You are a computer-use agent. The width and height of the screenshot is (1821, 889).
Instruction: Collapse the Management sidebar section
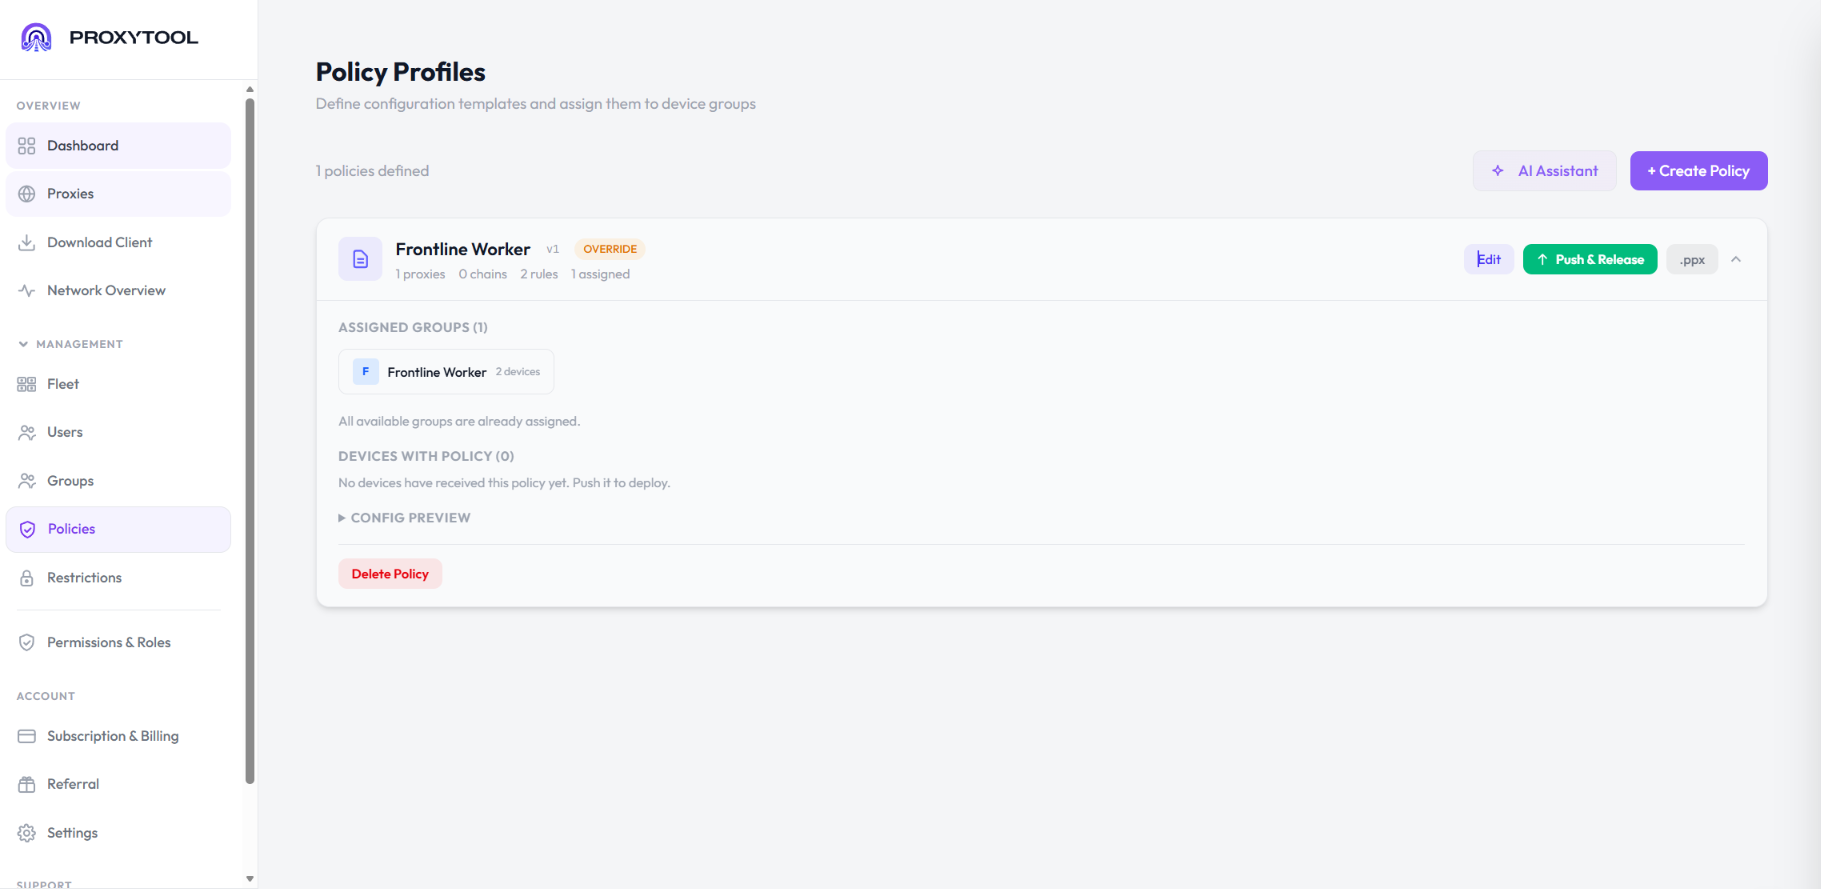(x=70, y=344)
